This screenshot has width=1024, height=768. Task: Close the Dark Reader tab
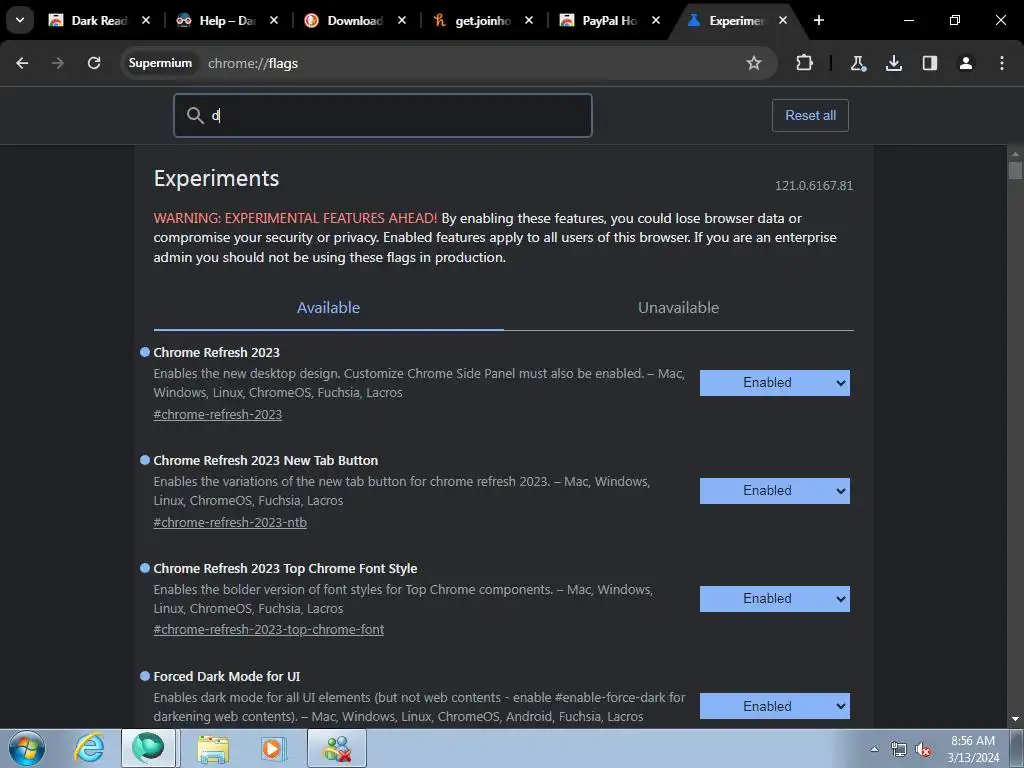coord(146,20)
